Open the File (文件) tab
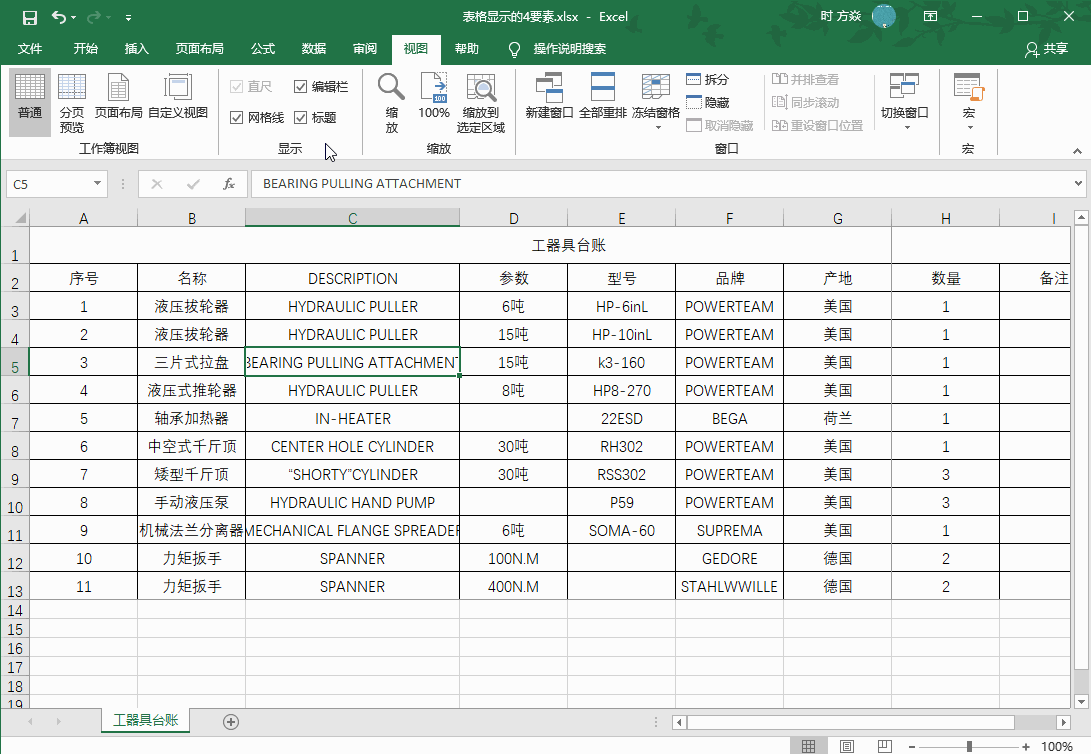The height and width of the screenshot is (754, 1091). click(30, 49)
